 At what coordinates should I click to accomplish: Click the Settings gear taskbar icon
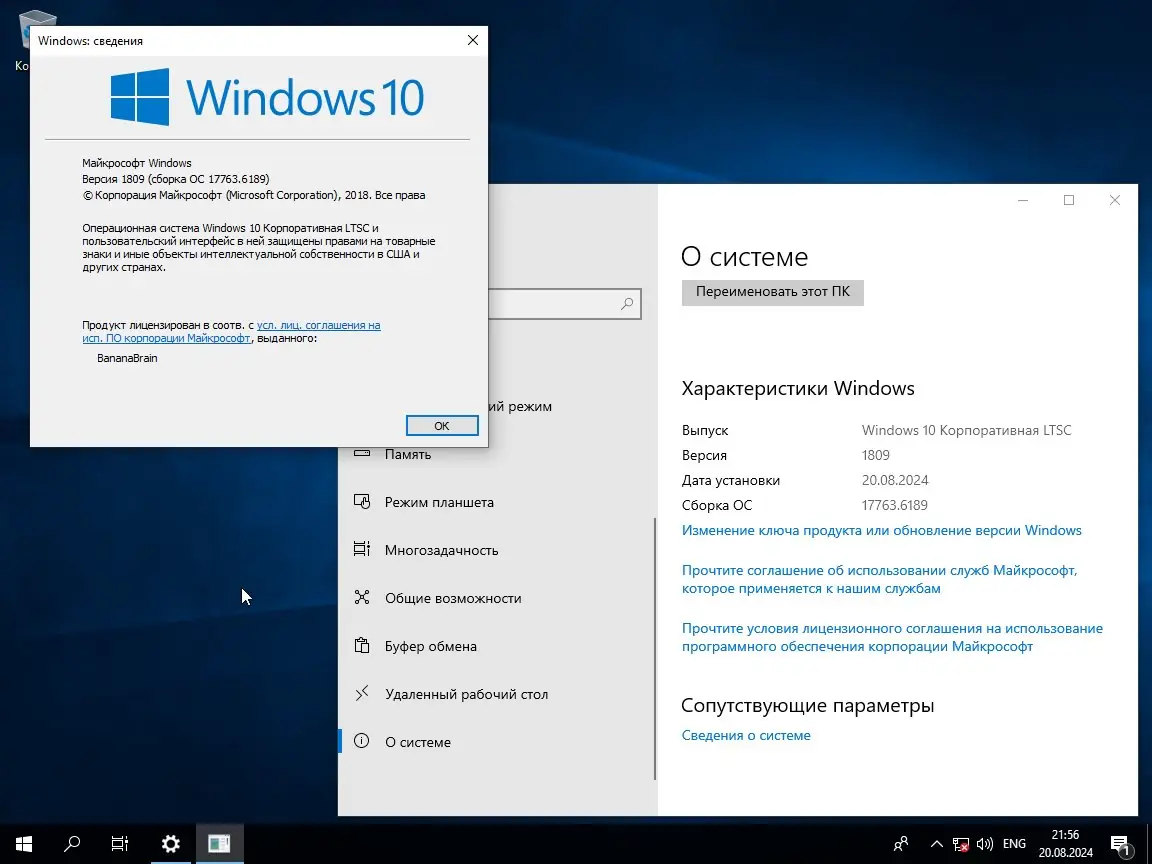tap(171, 843)
